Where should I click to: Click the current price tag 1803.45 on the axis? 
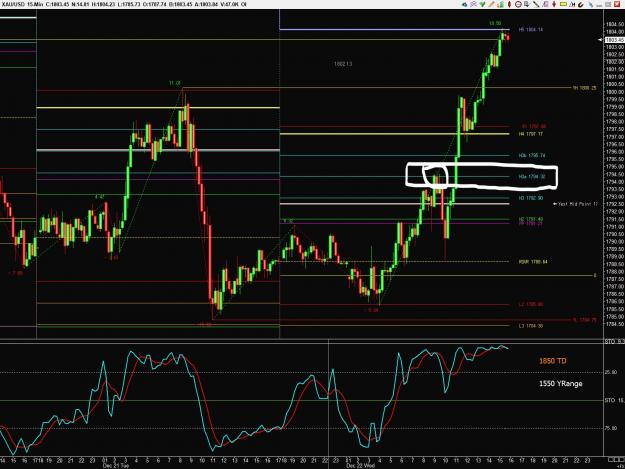(614, 40)
